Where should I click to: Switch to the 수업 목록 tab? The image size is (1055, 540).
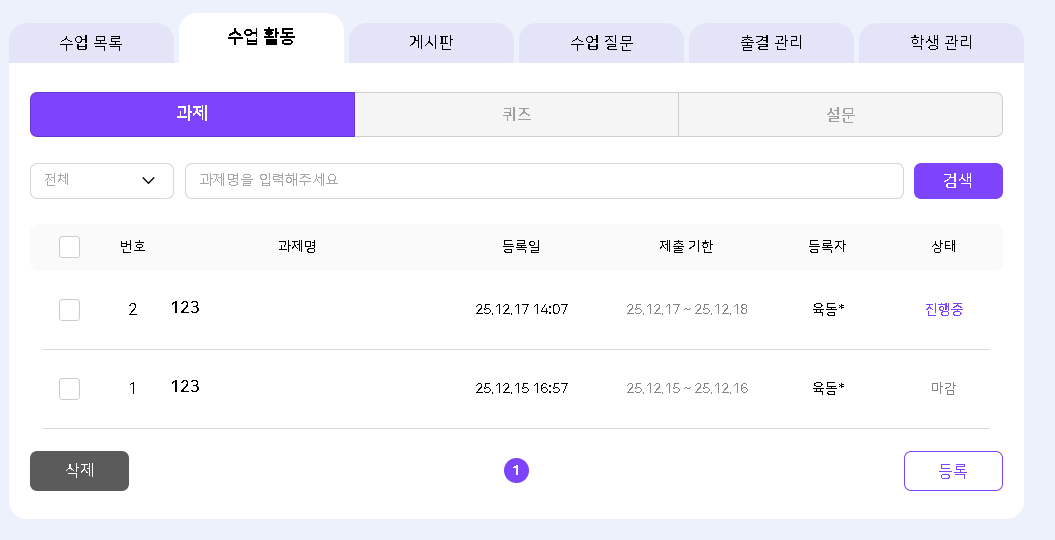point(91,44)
